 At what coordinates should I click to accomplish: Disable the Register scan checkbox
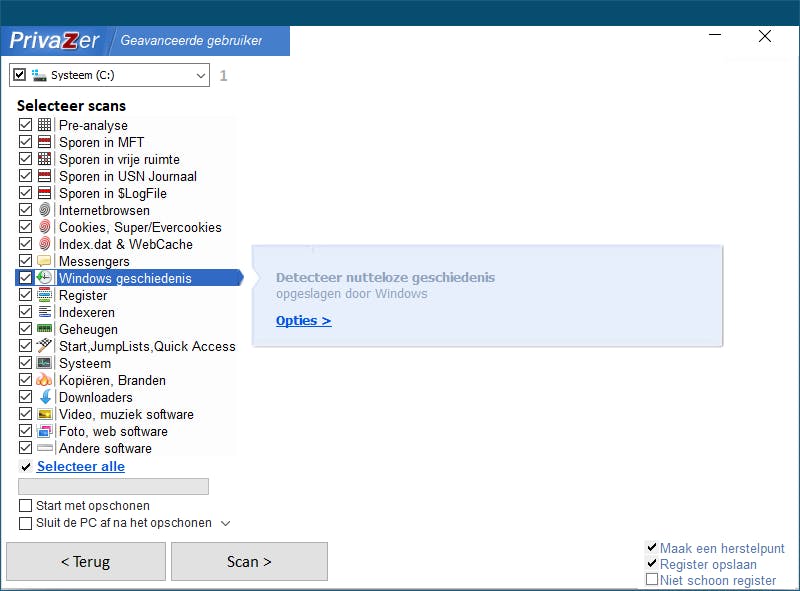[25, 295]
